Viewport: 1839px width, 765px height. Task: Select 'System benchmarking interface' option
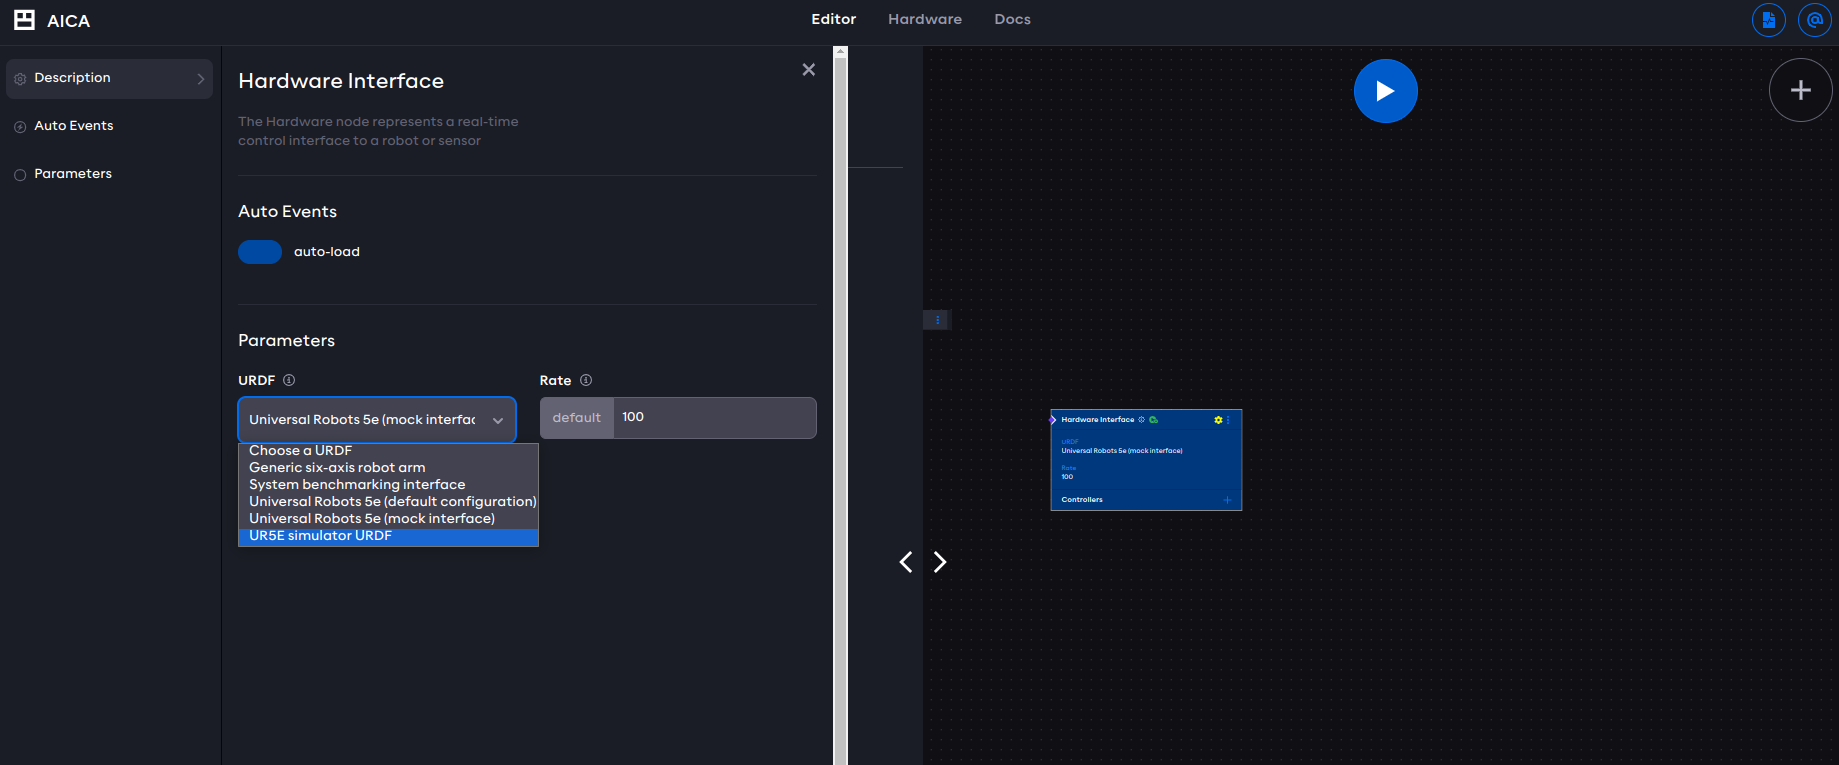(388, 485)
